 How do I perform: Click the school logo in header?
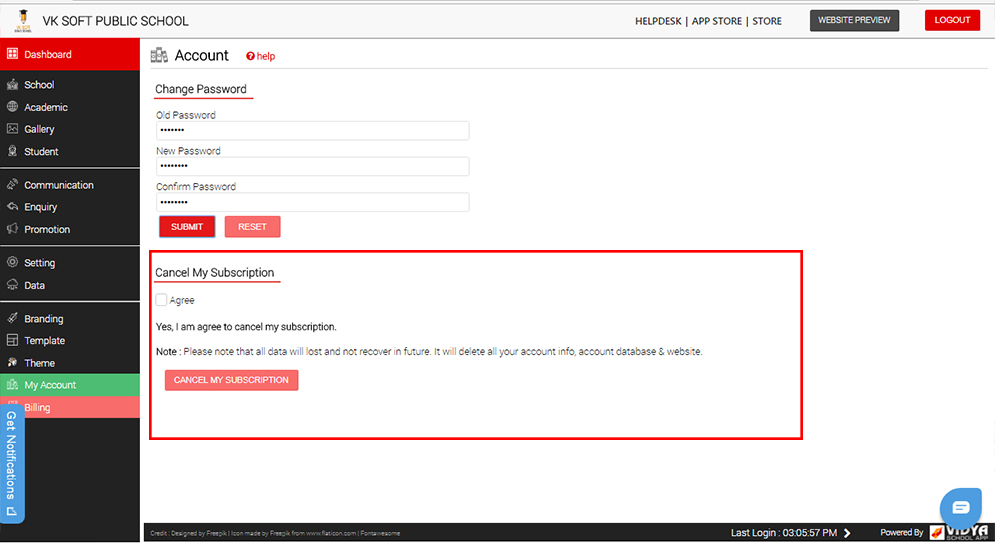click(x=23, y=21)
